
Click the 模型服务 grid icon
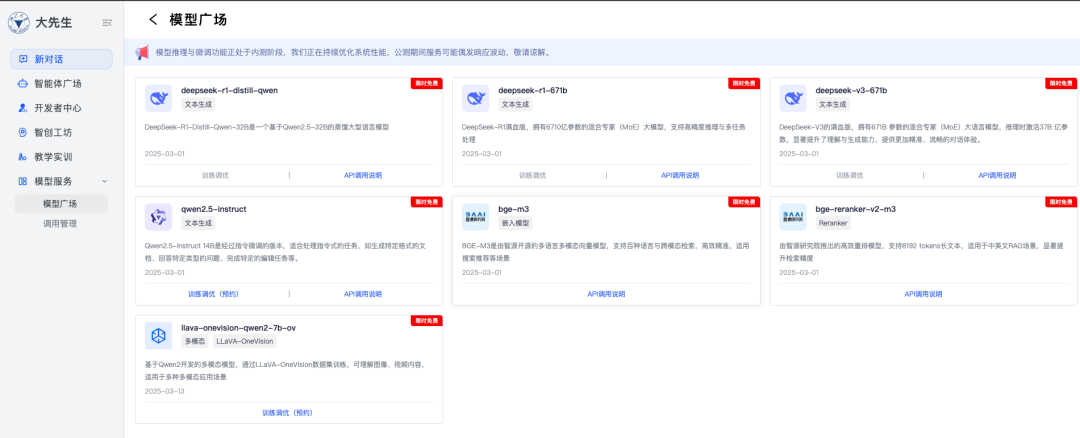(x=23, y=181)
